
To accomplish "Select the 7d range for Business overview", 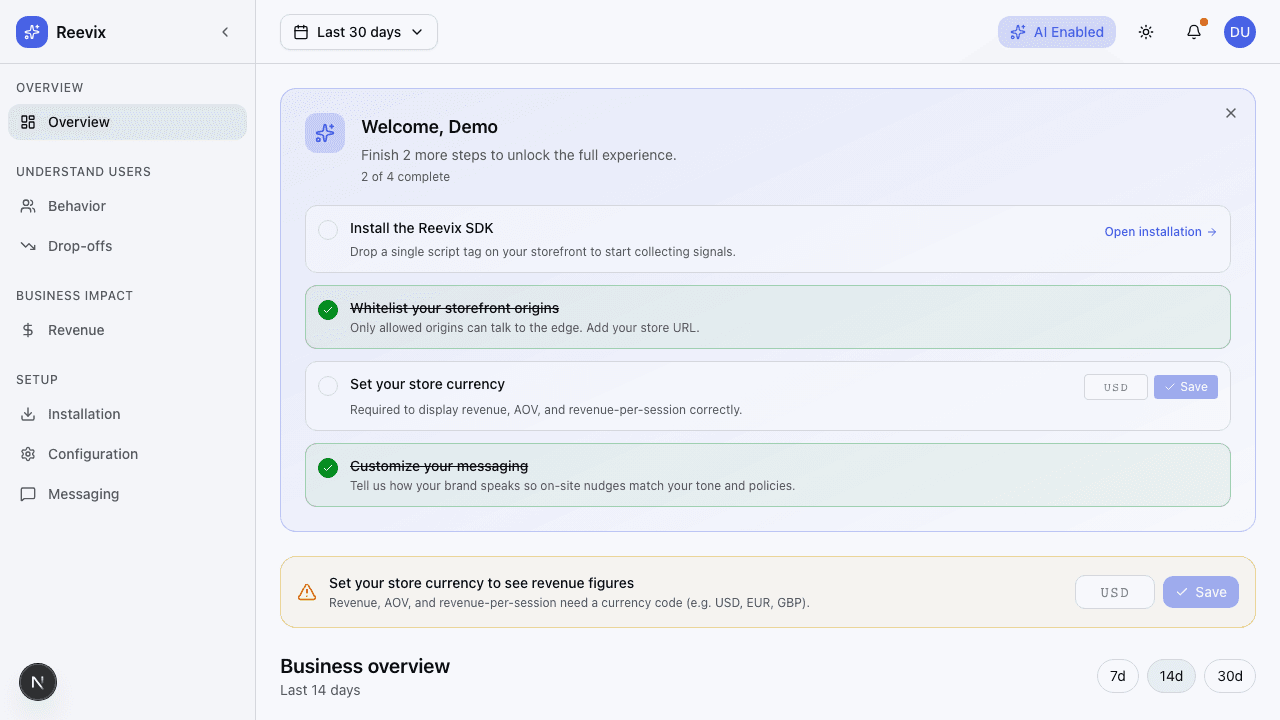I will tap(1118, 676).
